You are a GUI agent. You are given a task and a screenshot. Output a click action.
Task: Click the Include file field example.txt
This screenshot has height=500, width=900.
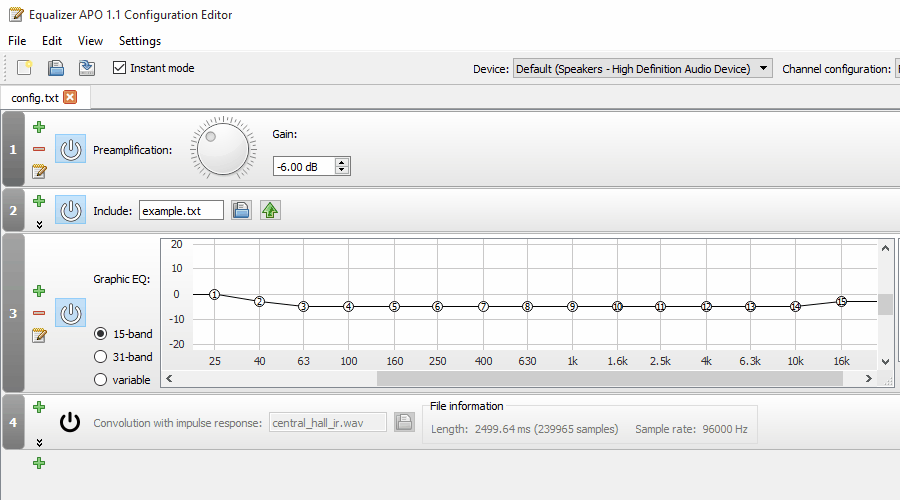coord(181,211)
